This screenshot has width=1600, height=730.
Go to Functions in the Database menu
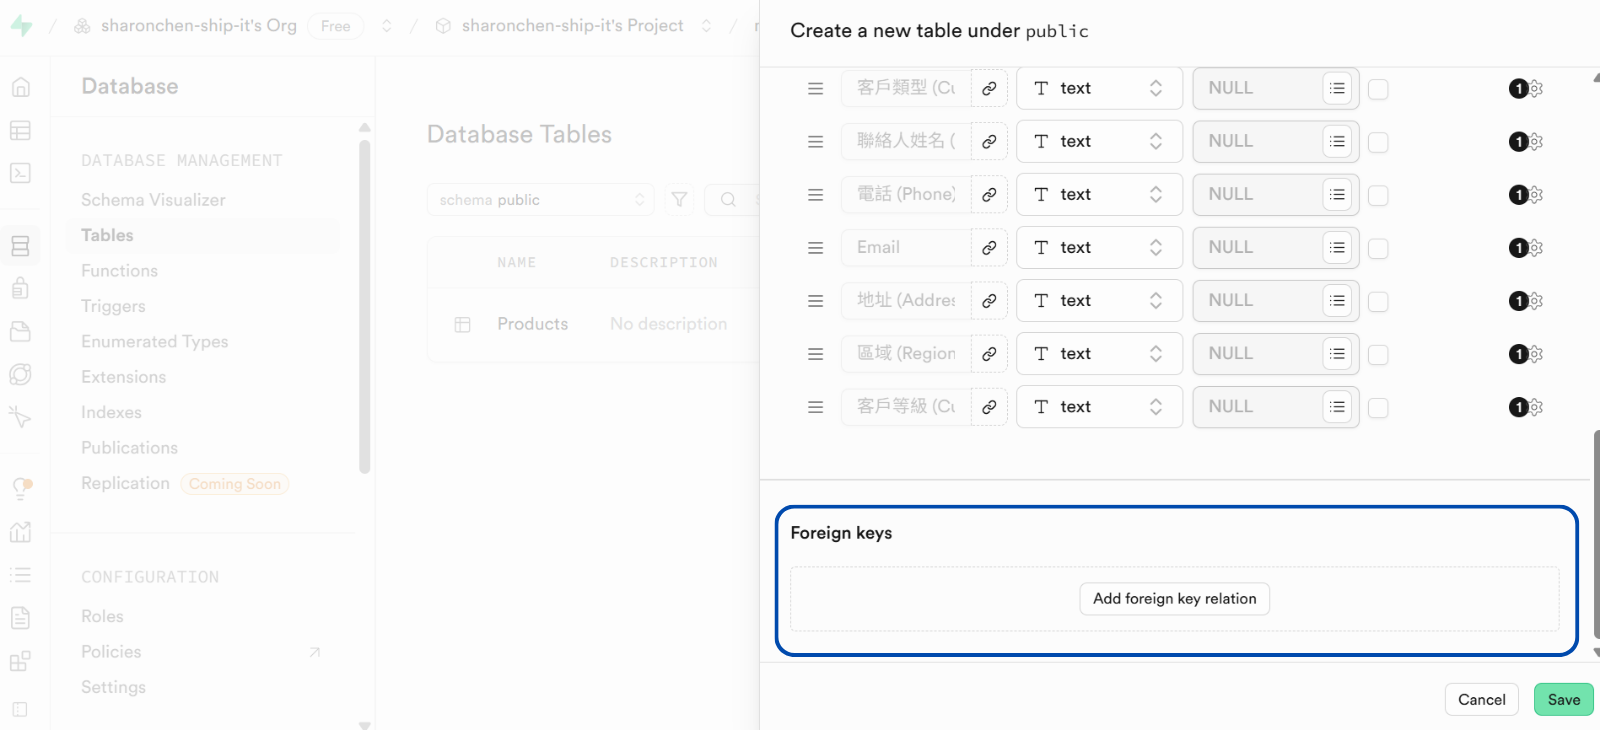[119, 271]
